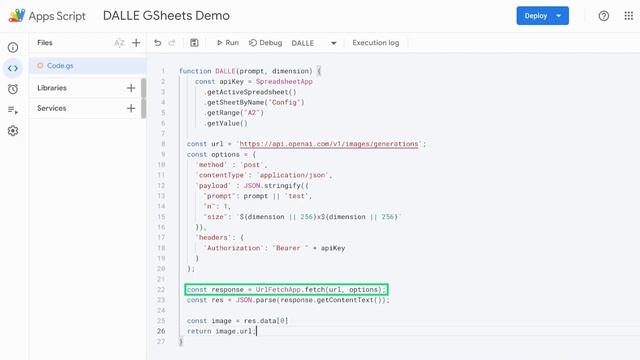Image resolution: width=640 pixels, height=360 pixels.
Task: Click the 'method': 'post' line
Action: (x=231, y=165)
